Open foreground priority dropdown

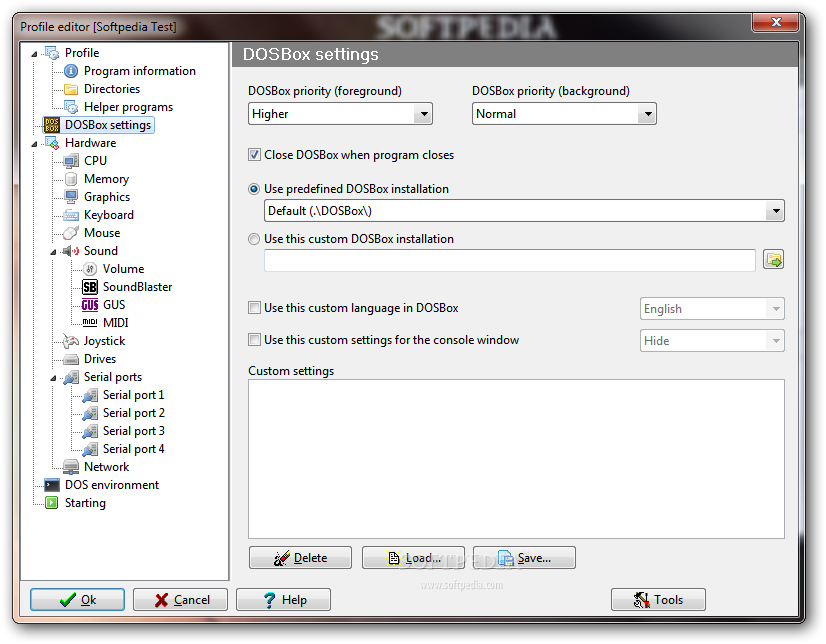click(422, 114)
